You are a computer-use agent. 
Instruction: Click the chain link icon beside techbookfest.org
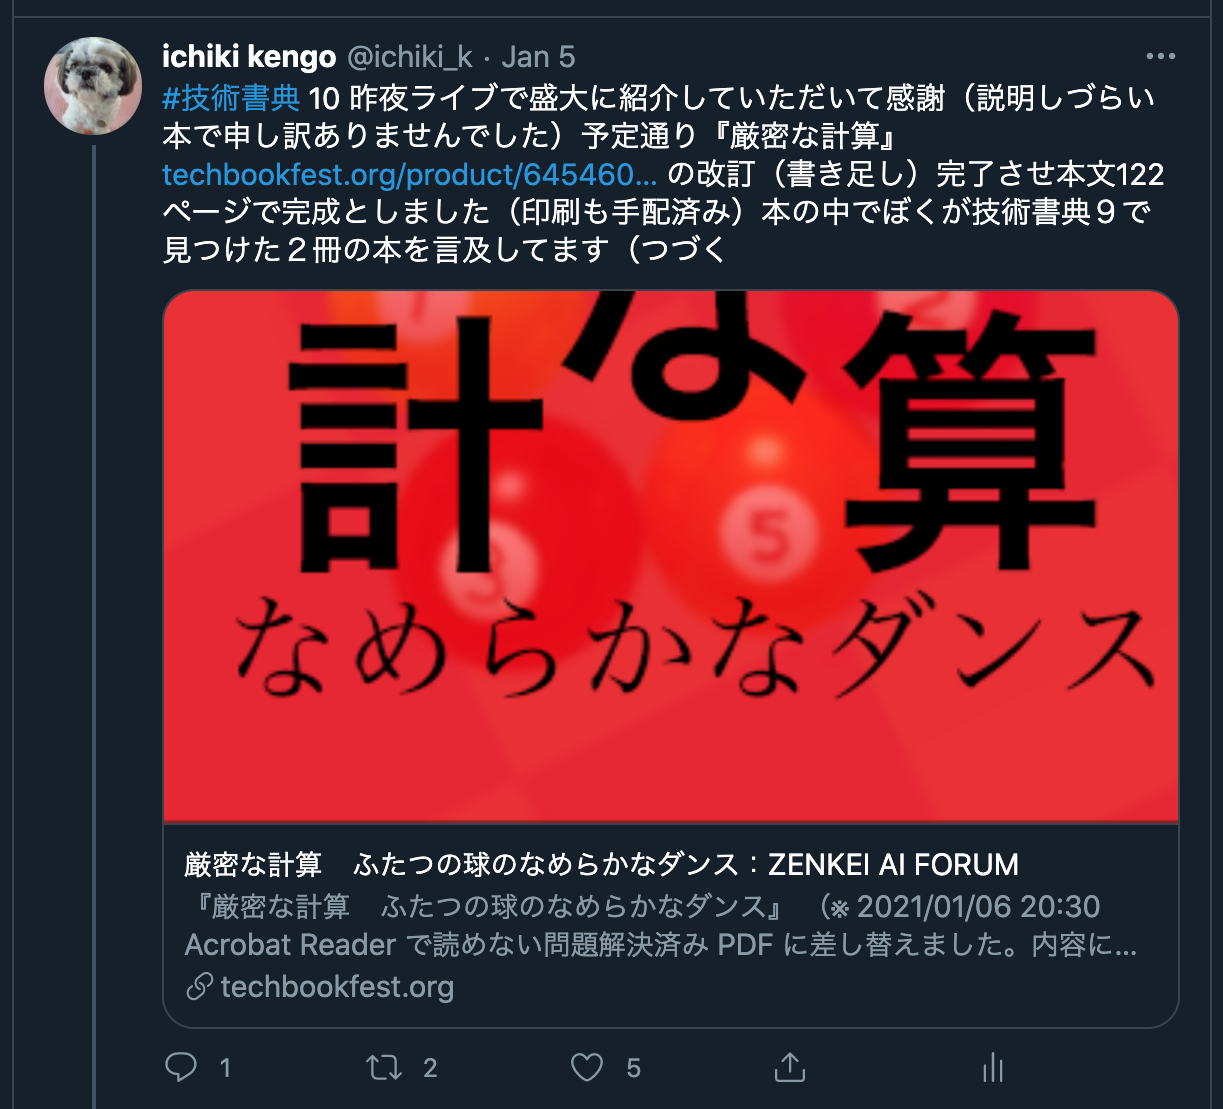point(199,987)
